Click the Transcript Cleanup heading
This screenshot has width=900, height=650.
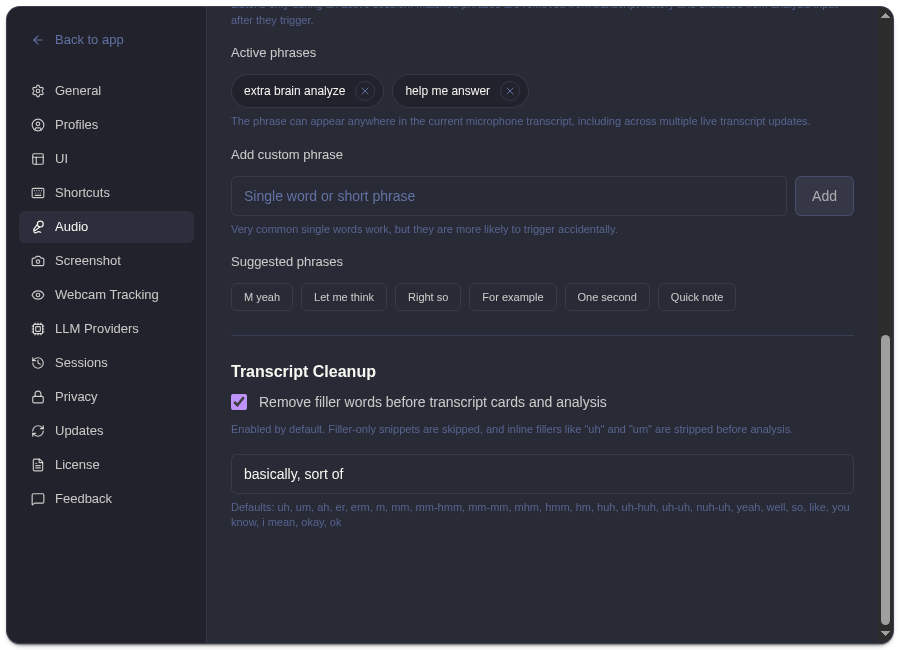303,372
